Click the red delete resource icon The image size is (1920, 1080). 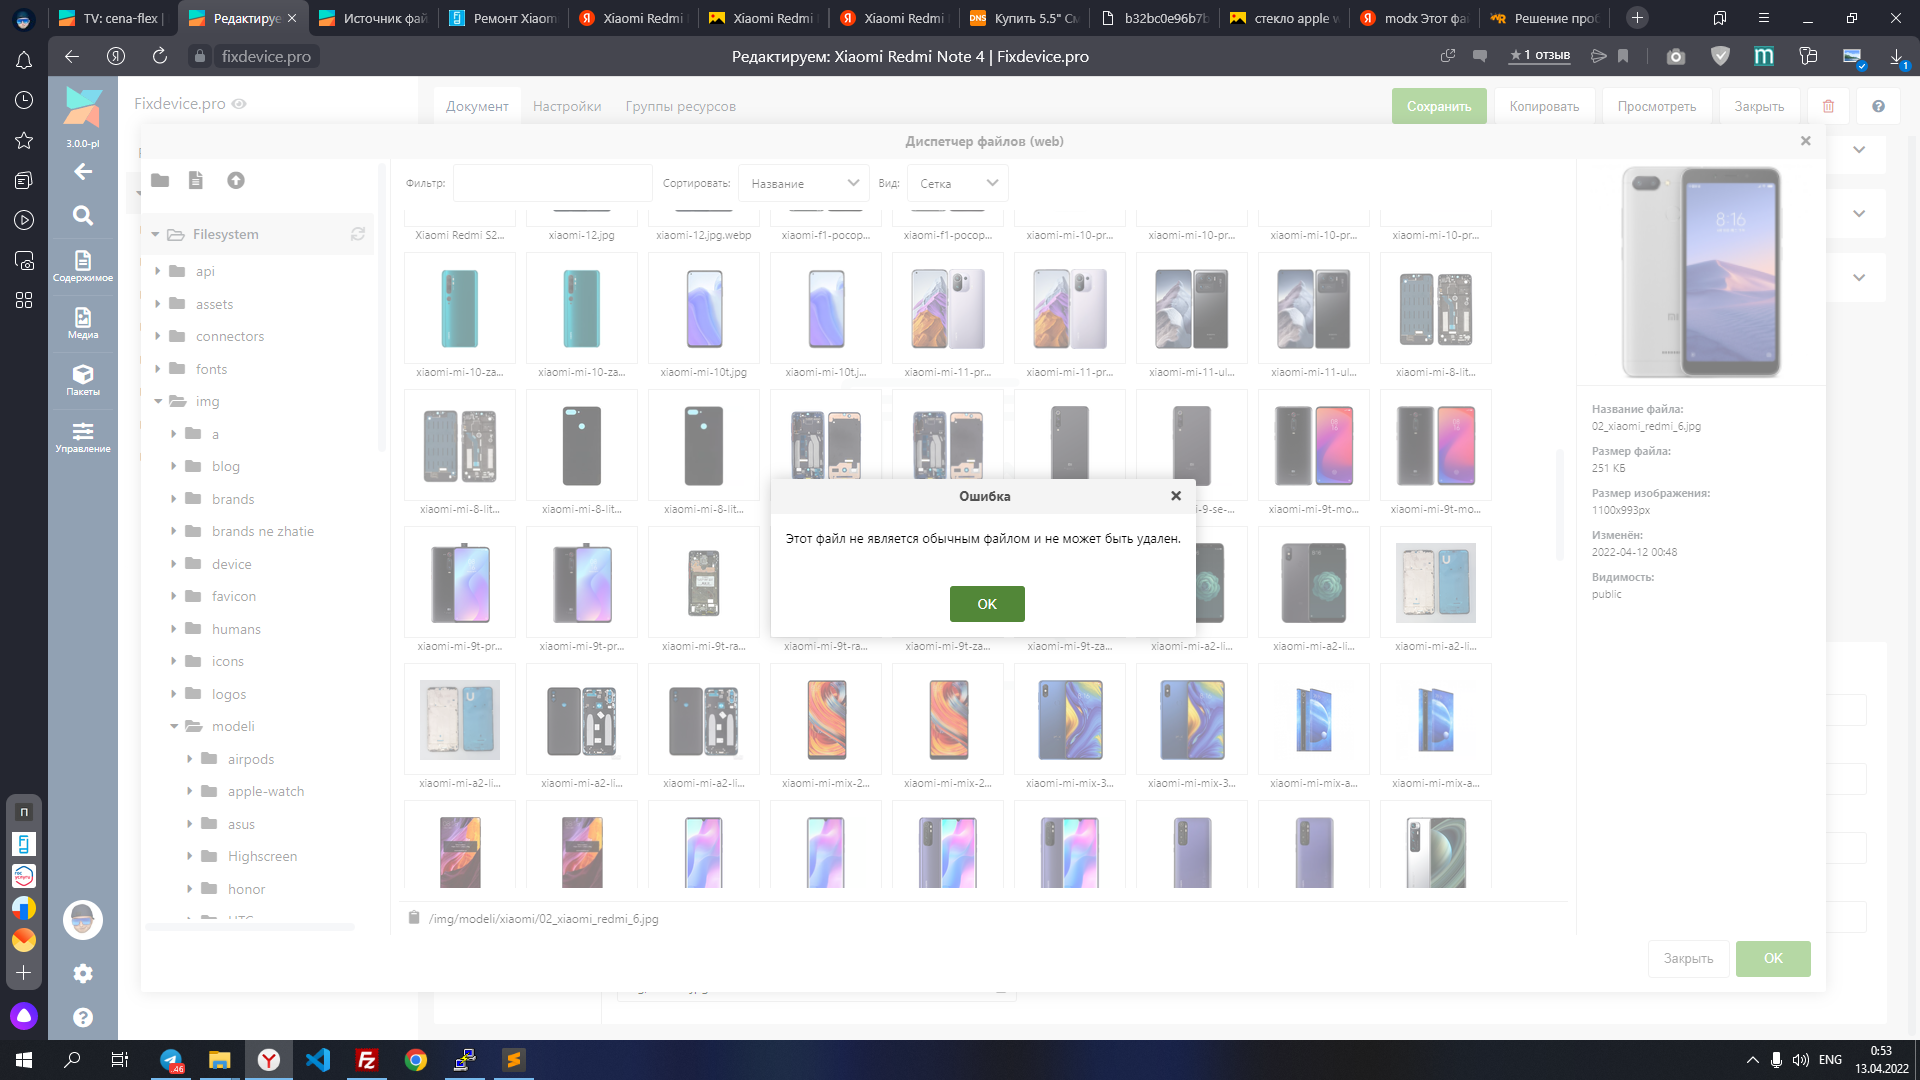(1828, 106)
